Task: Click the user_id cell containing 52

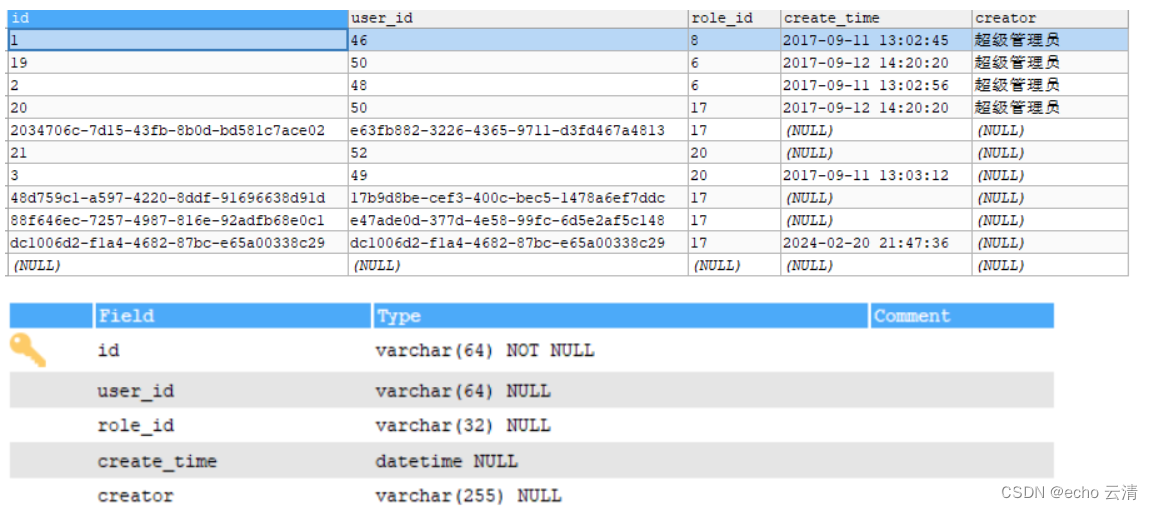Action: 518,153
